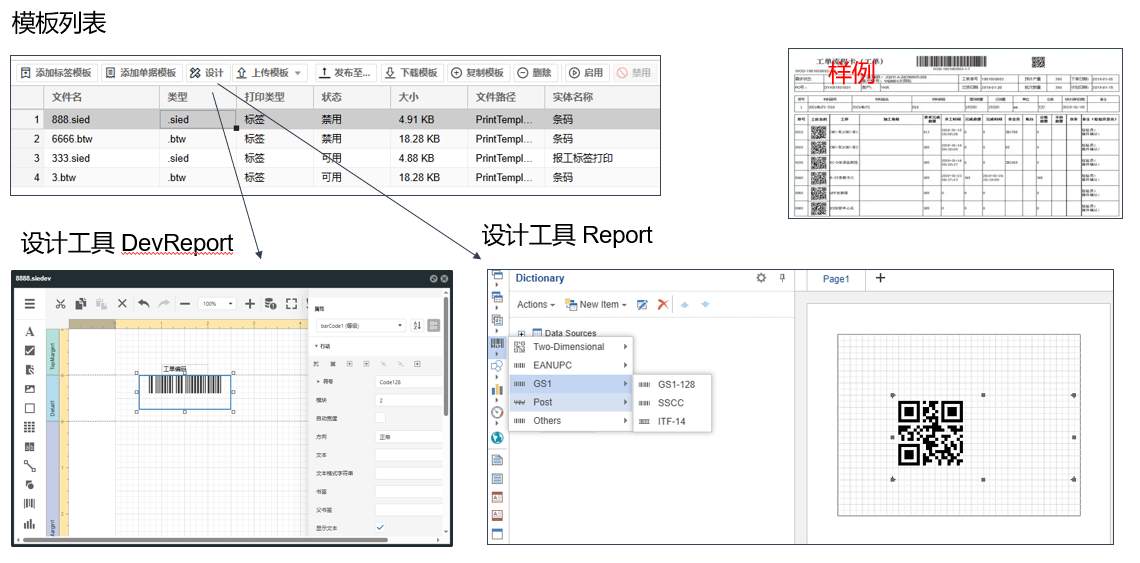Open the DevReport hamburger menu
1140x563 pixels.
(30, 303)
